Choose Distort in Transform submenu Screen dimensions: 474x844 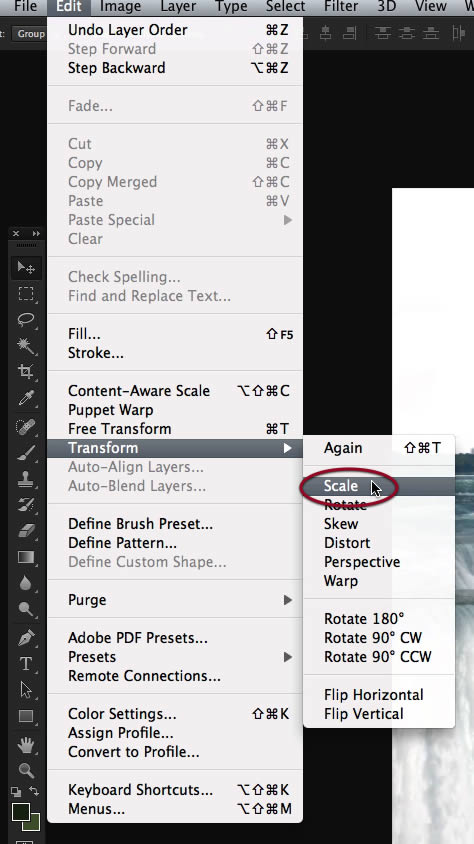point(379,543)
